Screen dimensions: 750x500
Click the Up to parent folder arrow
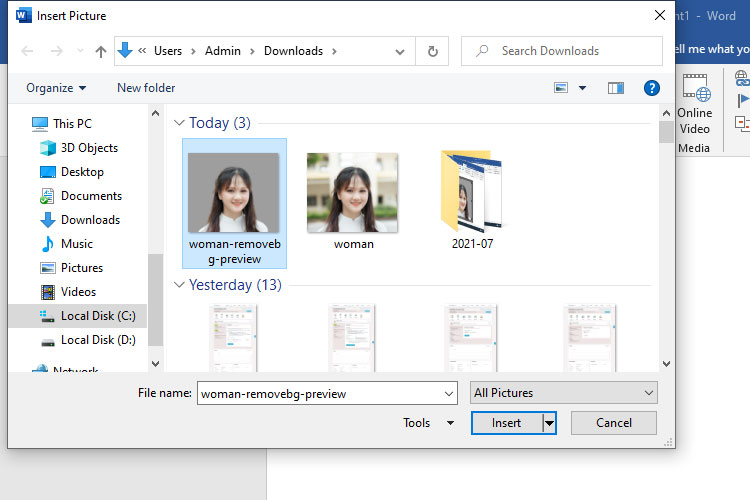100,51
